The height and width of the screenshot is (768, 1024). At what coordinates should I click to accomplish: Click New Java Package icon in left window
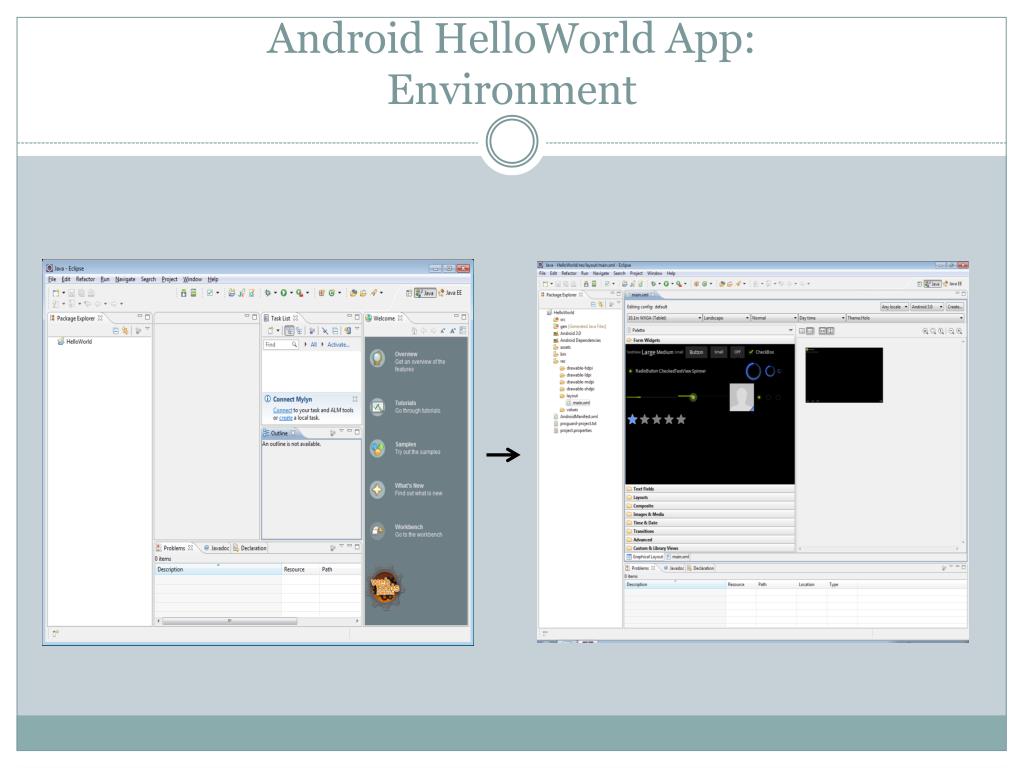tap(322, 293)
